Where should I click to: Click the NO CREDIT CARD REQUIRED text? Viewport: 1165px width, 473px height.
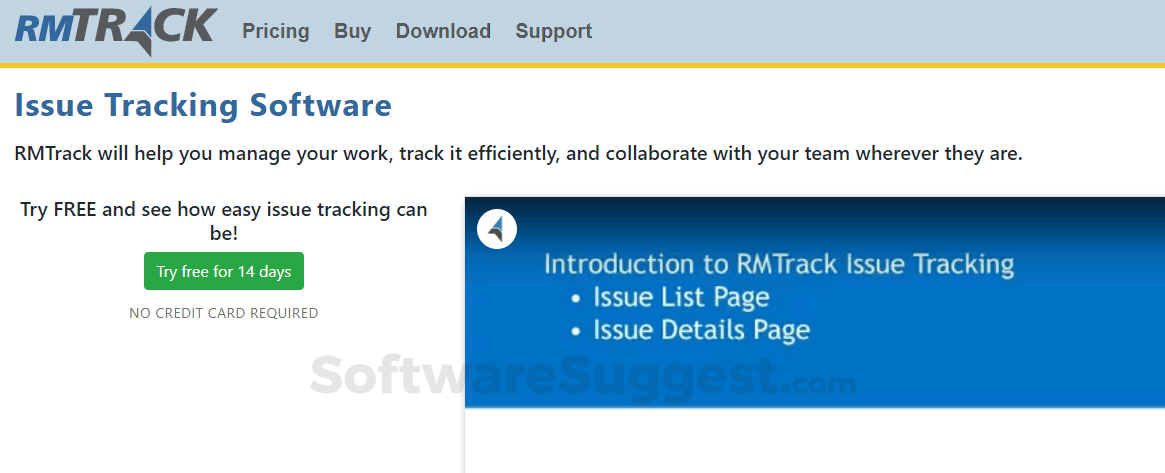pos(224,313)
